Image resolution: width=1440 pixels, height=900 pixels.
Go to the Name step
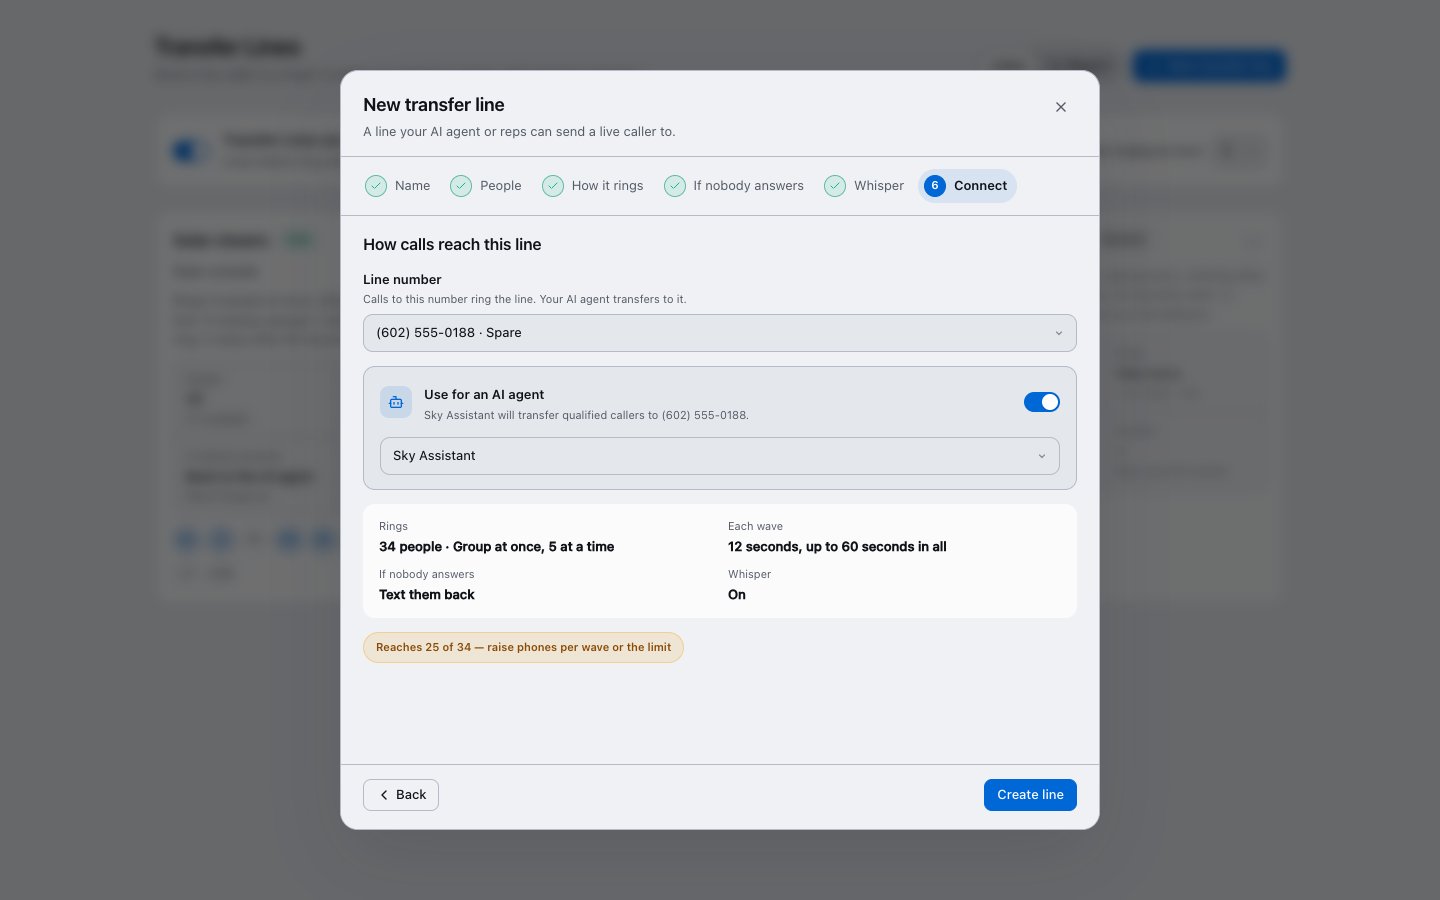398,186
